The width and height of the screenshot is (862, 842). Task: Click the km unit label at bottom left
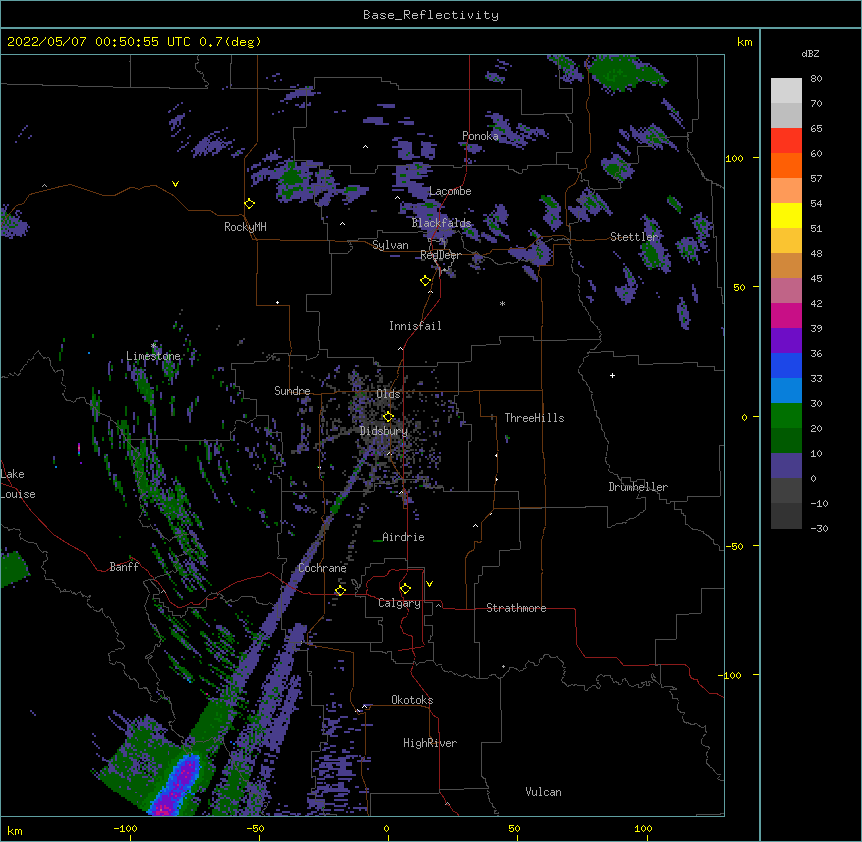[x=15, y=831]
